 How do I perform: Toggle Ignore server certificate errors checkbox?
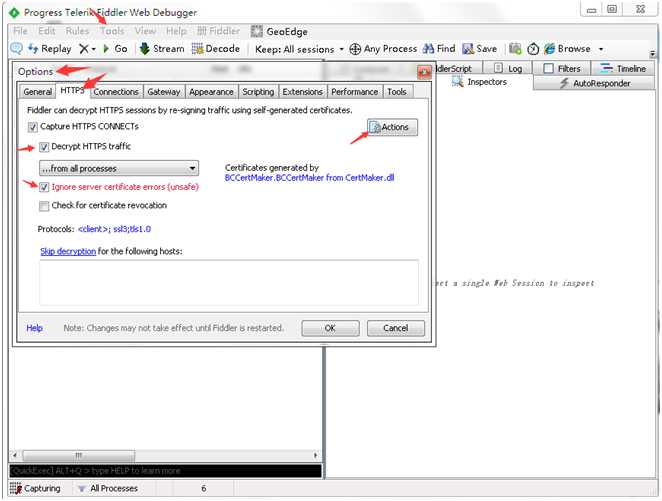coord(44,187)
